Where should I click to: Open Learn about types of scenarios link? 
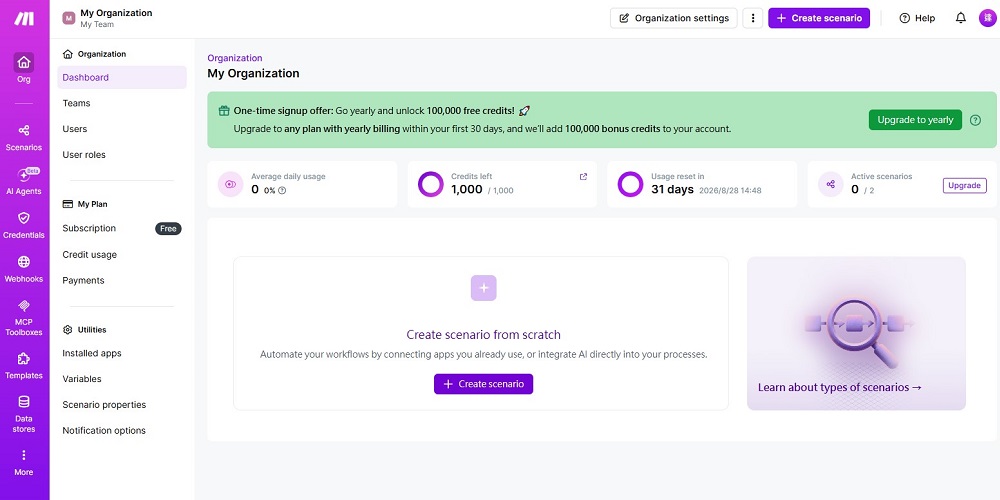point(839,387)
